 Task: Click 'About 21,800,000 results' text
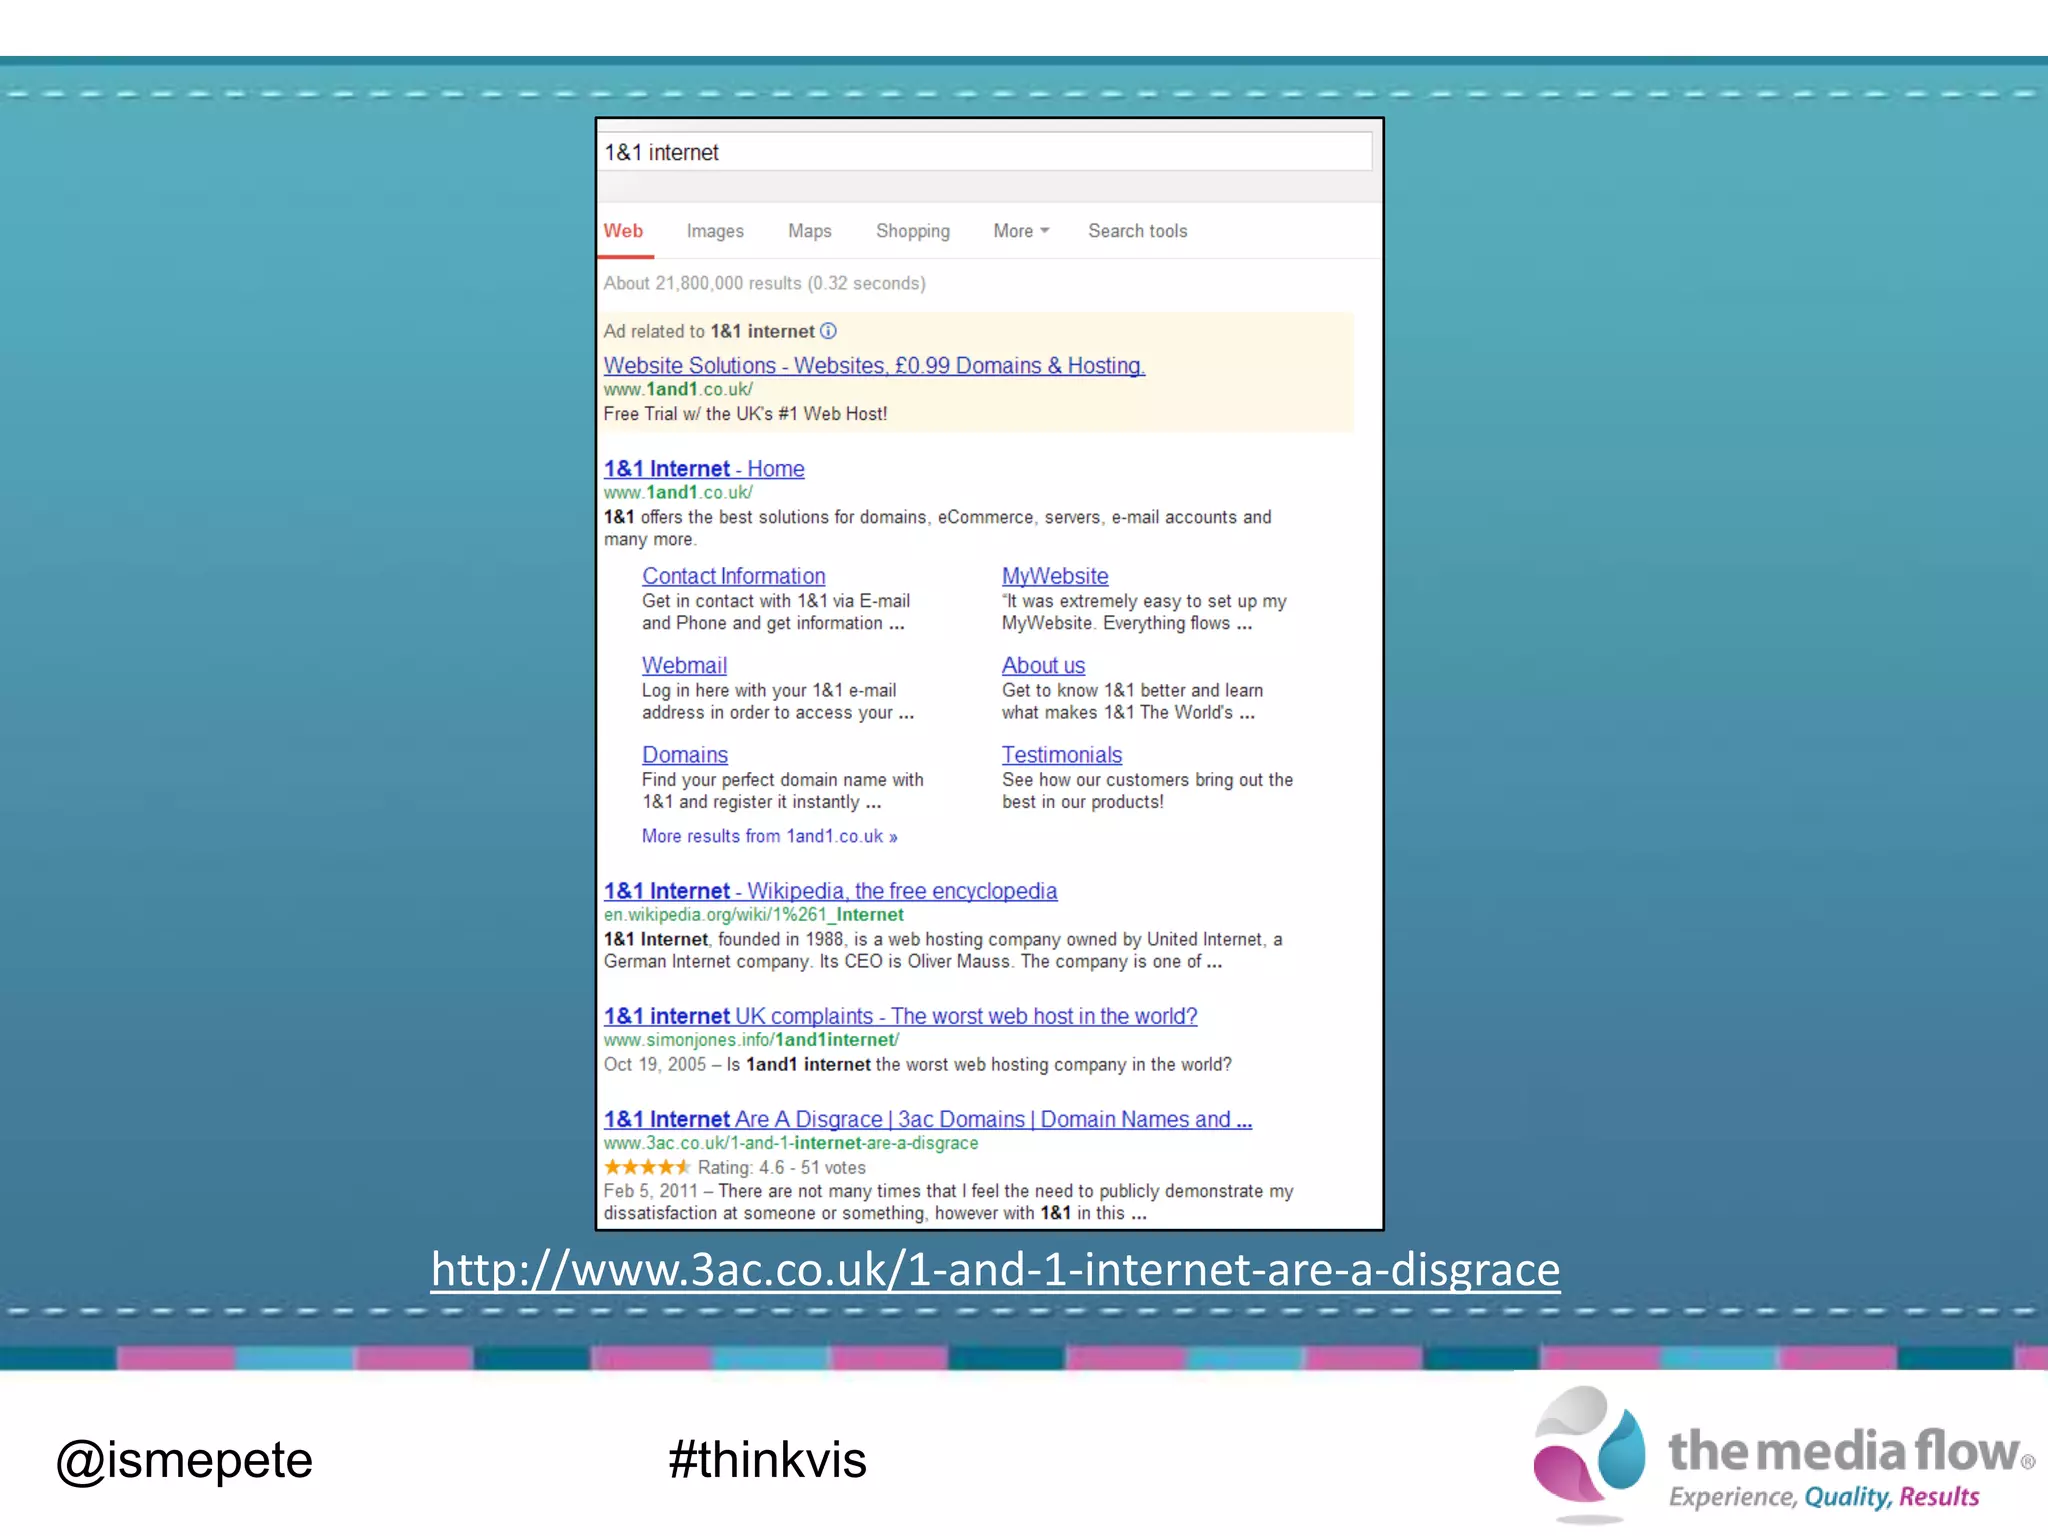(764, 283)
